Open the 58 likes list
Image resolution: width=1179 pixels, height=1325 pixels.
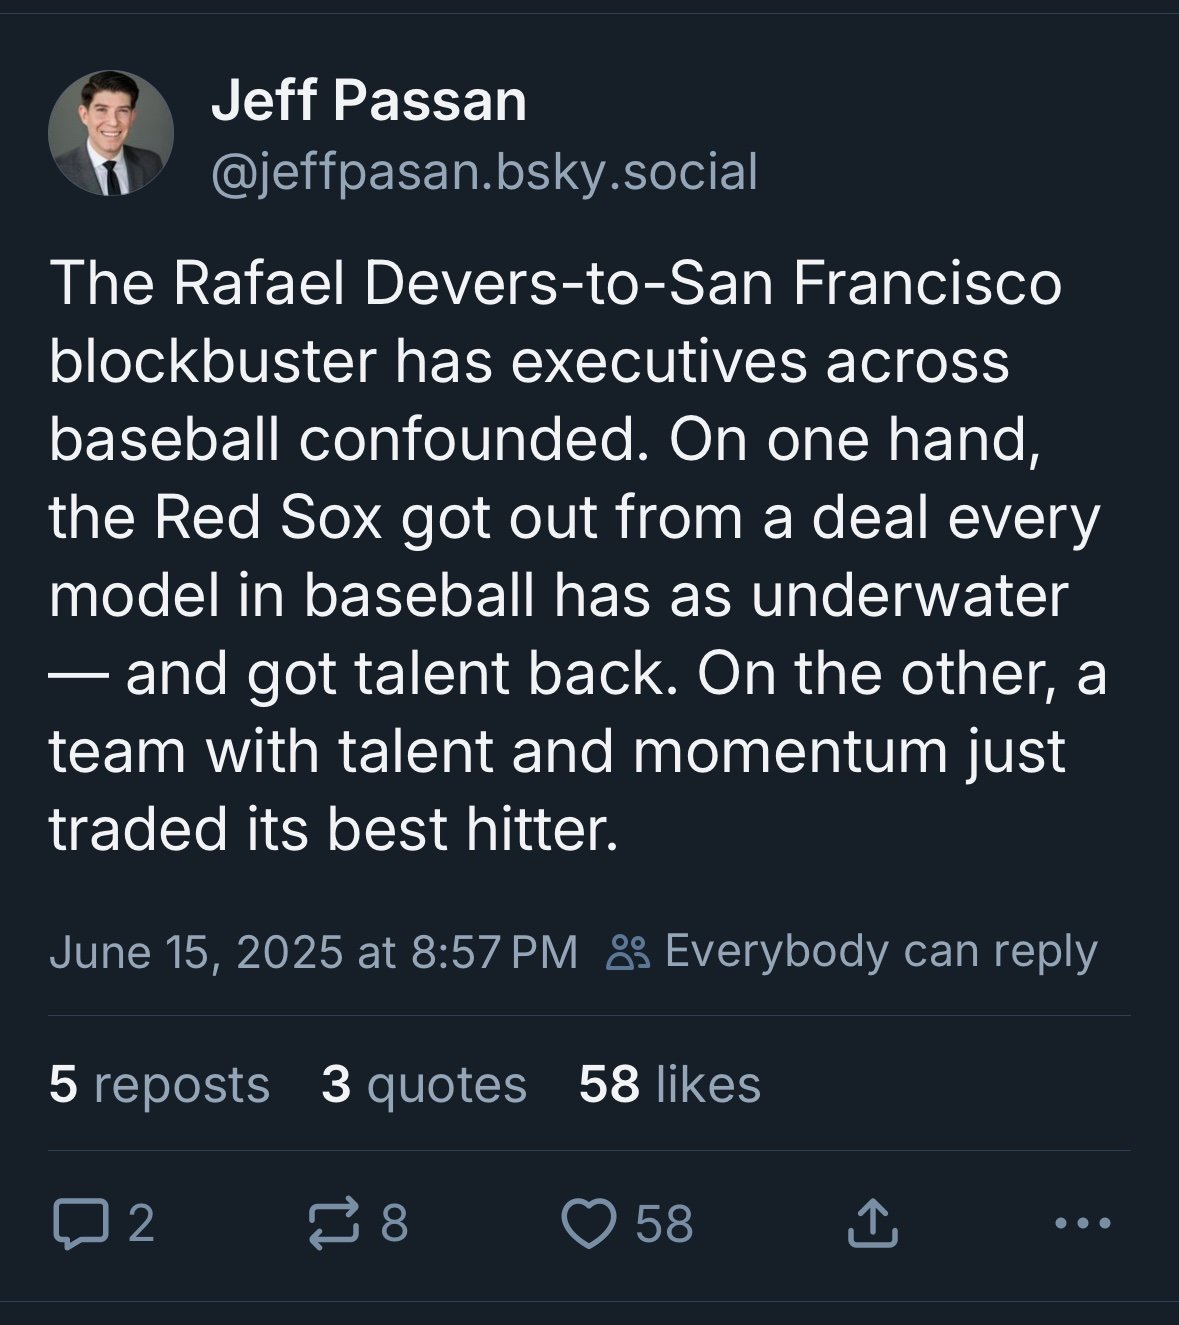(x=669, y=1084)
